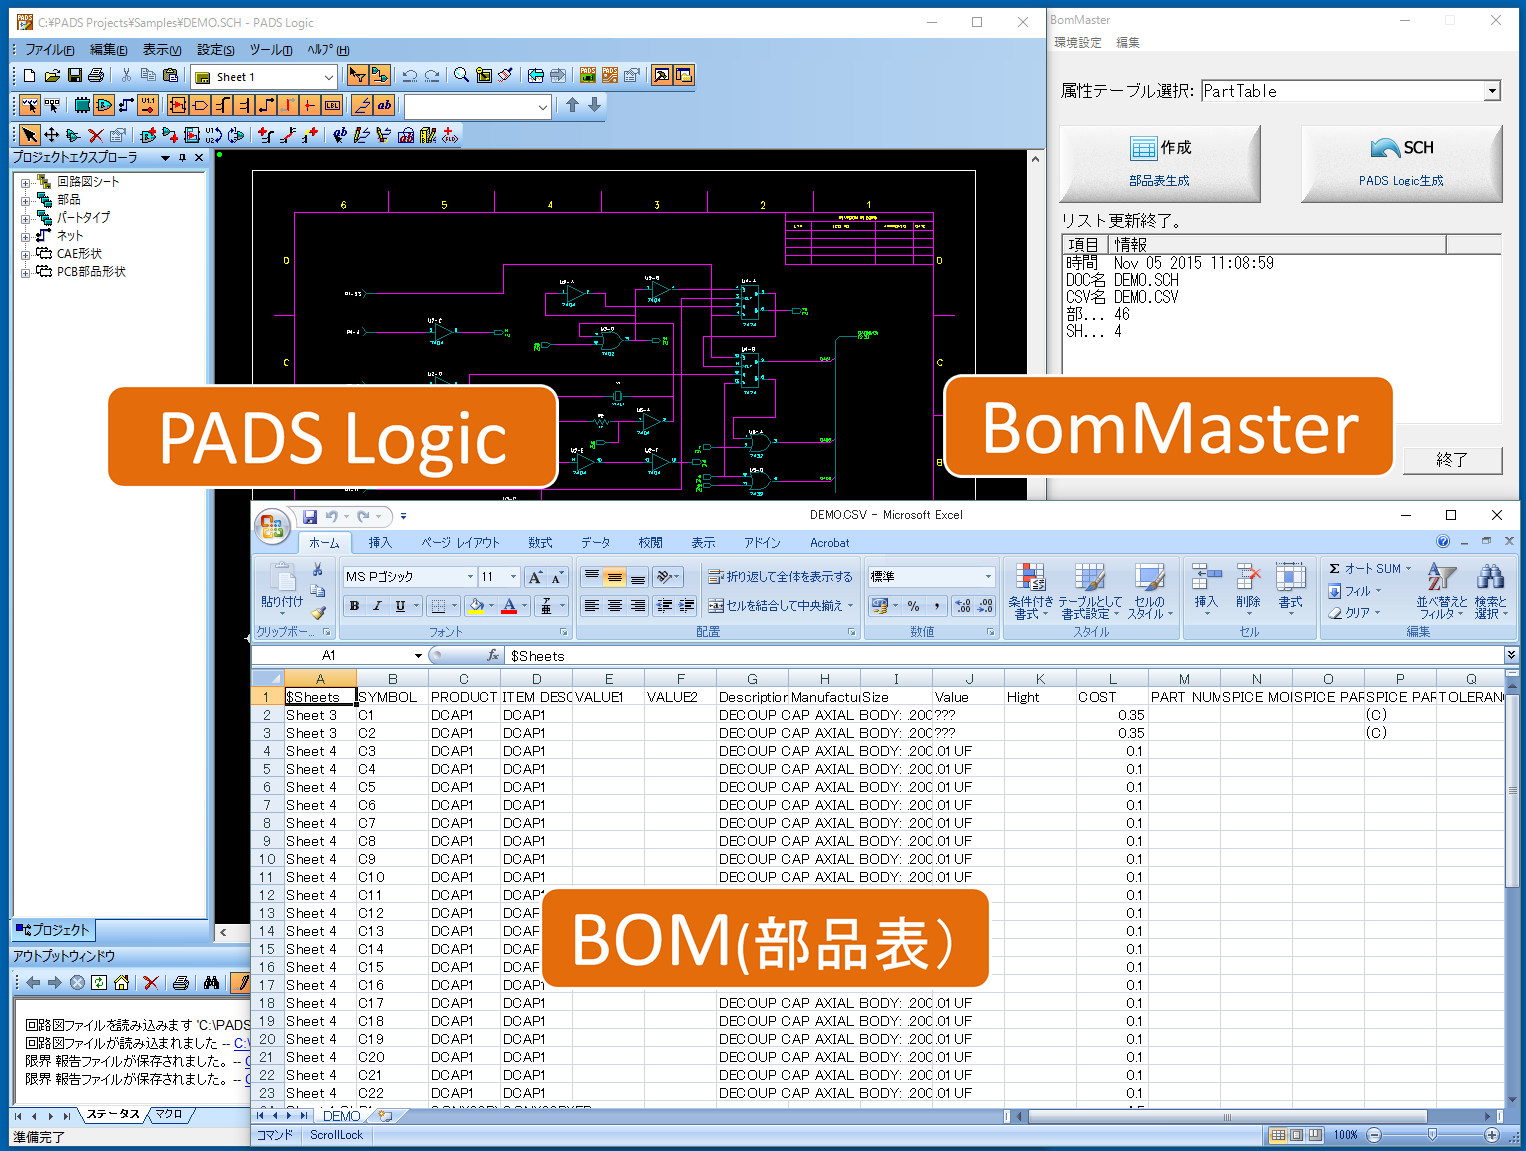Click the red X delete tool icon
The image size is (1526, 1151).
pyautogui.click(x=96, y=135)
